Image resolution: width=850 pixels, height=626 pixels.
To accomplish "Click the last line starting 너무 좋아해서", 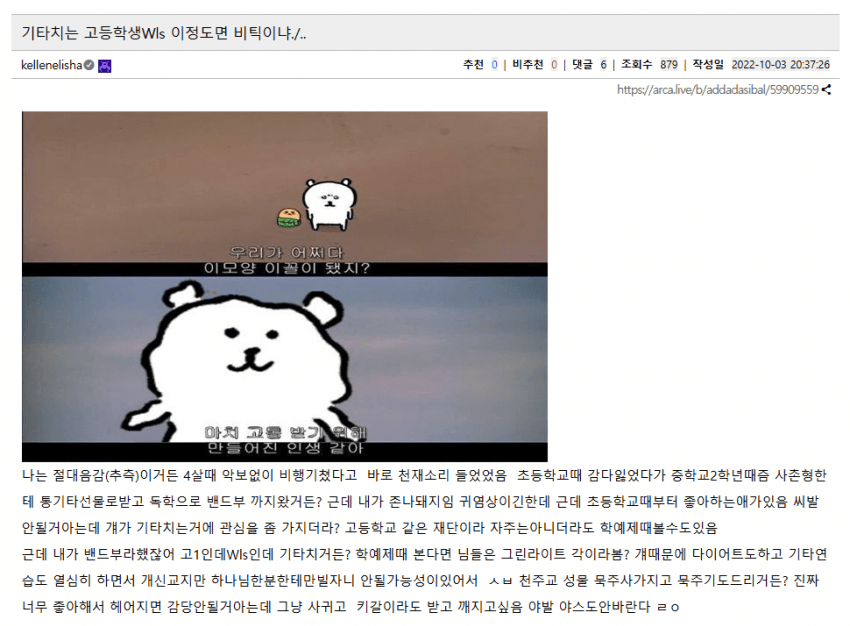I will click(350, 606).
